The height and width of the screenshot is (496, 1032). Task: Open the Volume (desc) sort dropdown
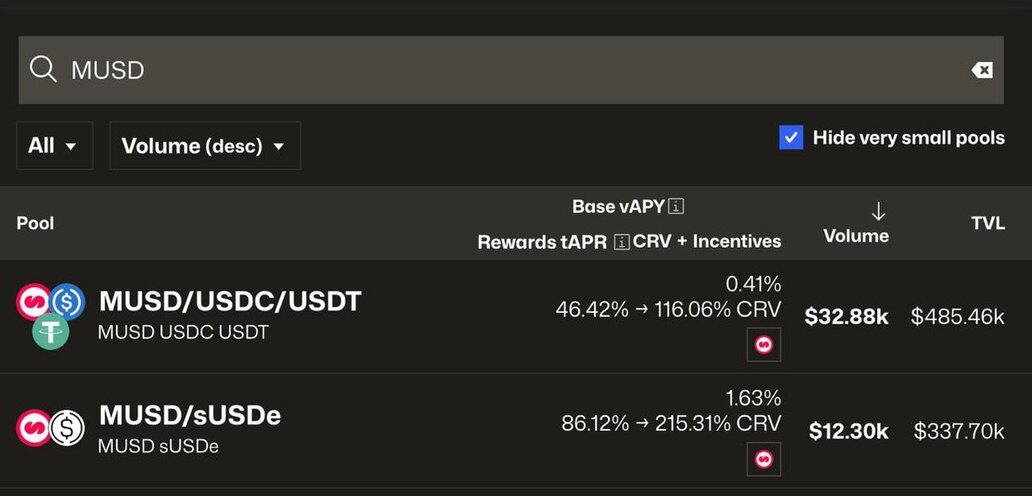coord(204,146)
